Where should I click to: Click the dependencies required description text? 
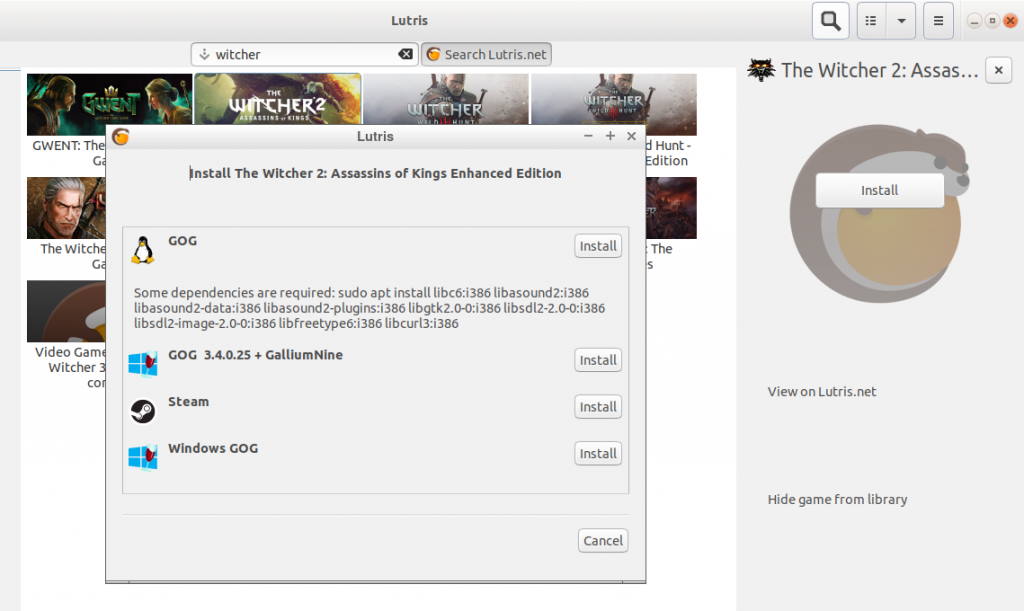(370, 308)
